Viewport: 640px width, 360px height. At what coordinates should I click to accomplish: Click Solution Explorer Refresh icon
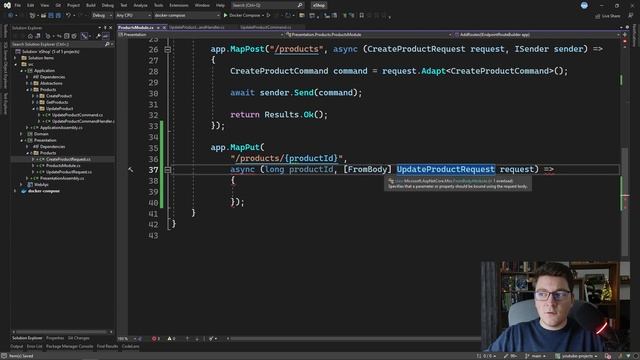59,36
